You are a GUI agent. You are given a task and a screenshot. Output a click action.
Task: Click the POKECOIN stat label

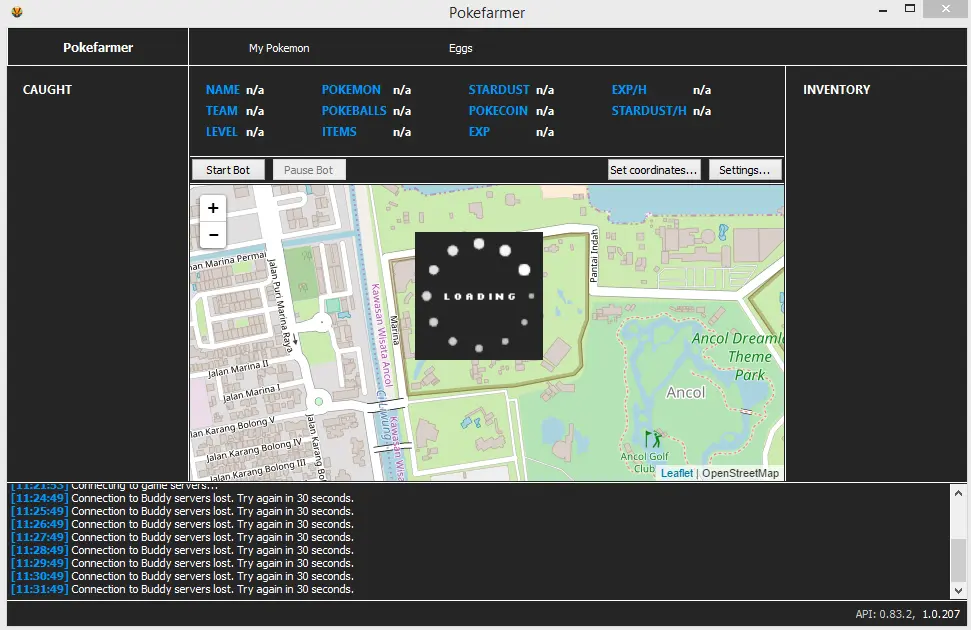click(x=498, y=111)
